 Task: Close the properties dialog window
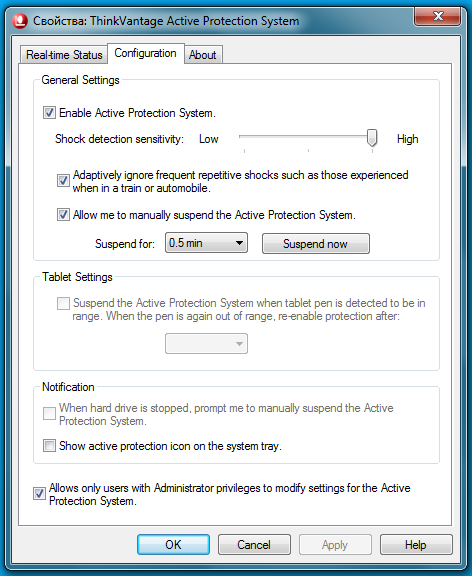(x=437, y=17)
